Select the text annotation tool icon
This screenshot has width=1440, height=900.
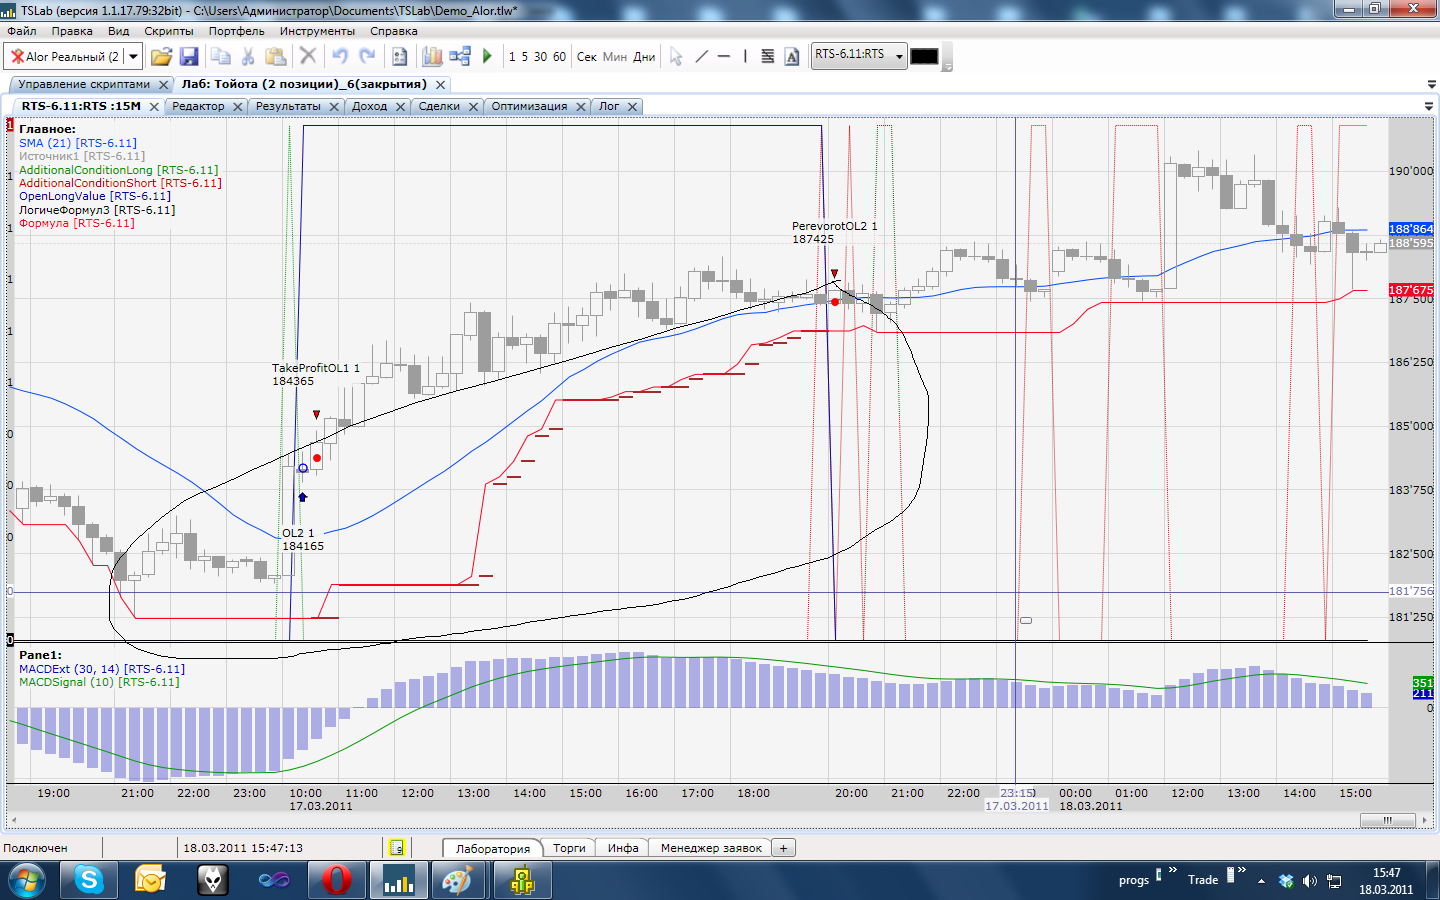(x=792, y=57)
